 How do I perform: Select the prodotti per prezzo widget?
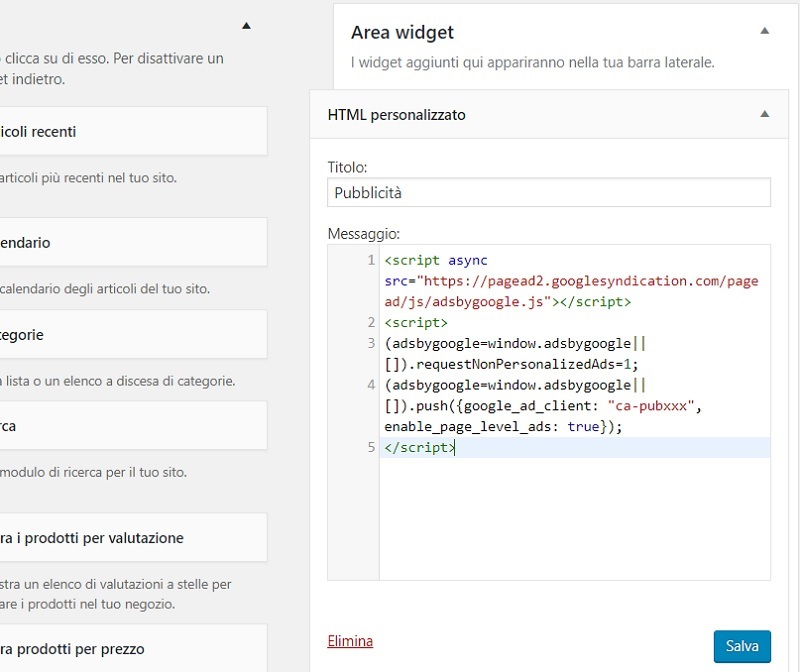coord(133,648)
